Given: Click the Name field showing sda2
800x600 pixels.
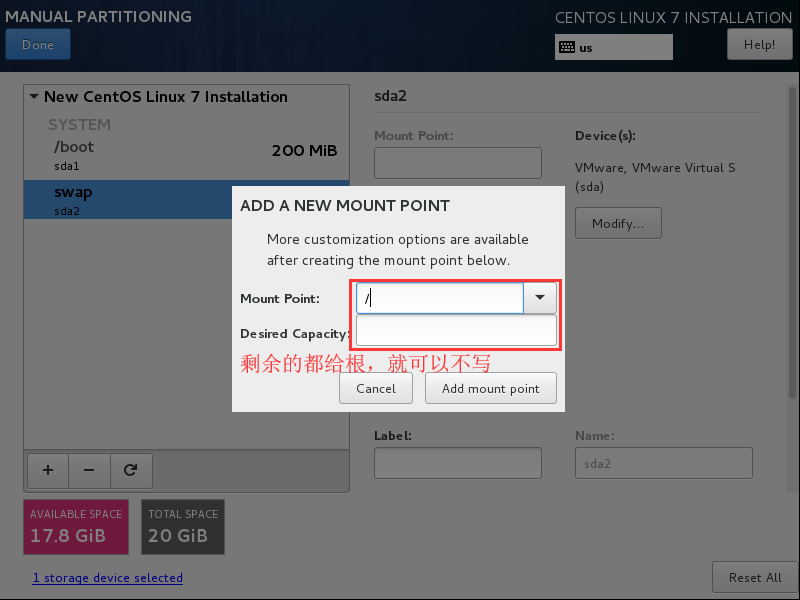Looking at the screenshot, I should tap(663, 463).
